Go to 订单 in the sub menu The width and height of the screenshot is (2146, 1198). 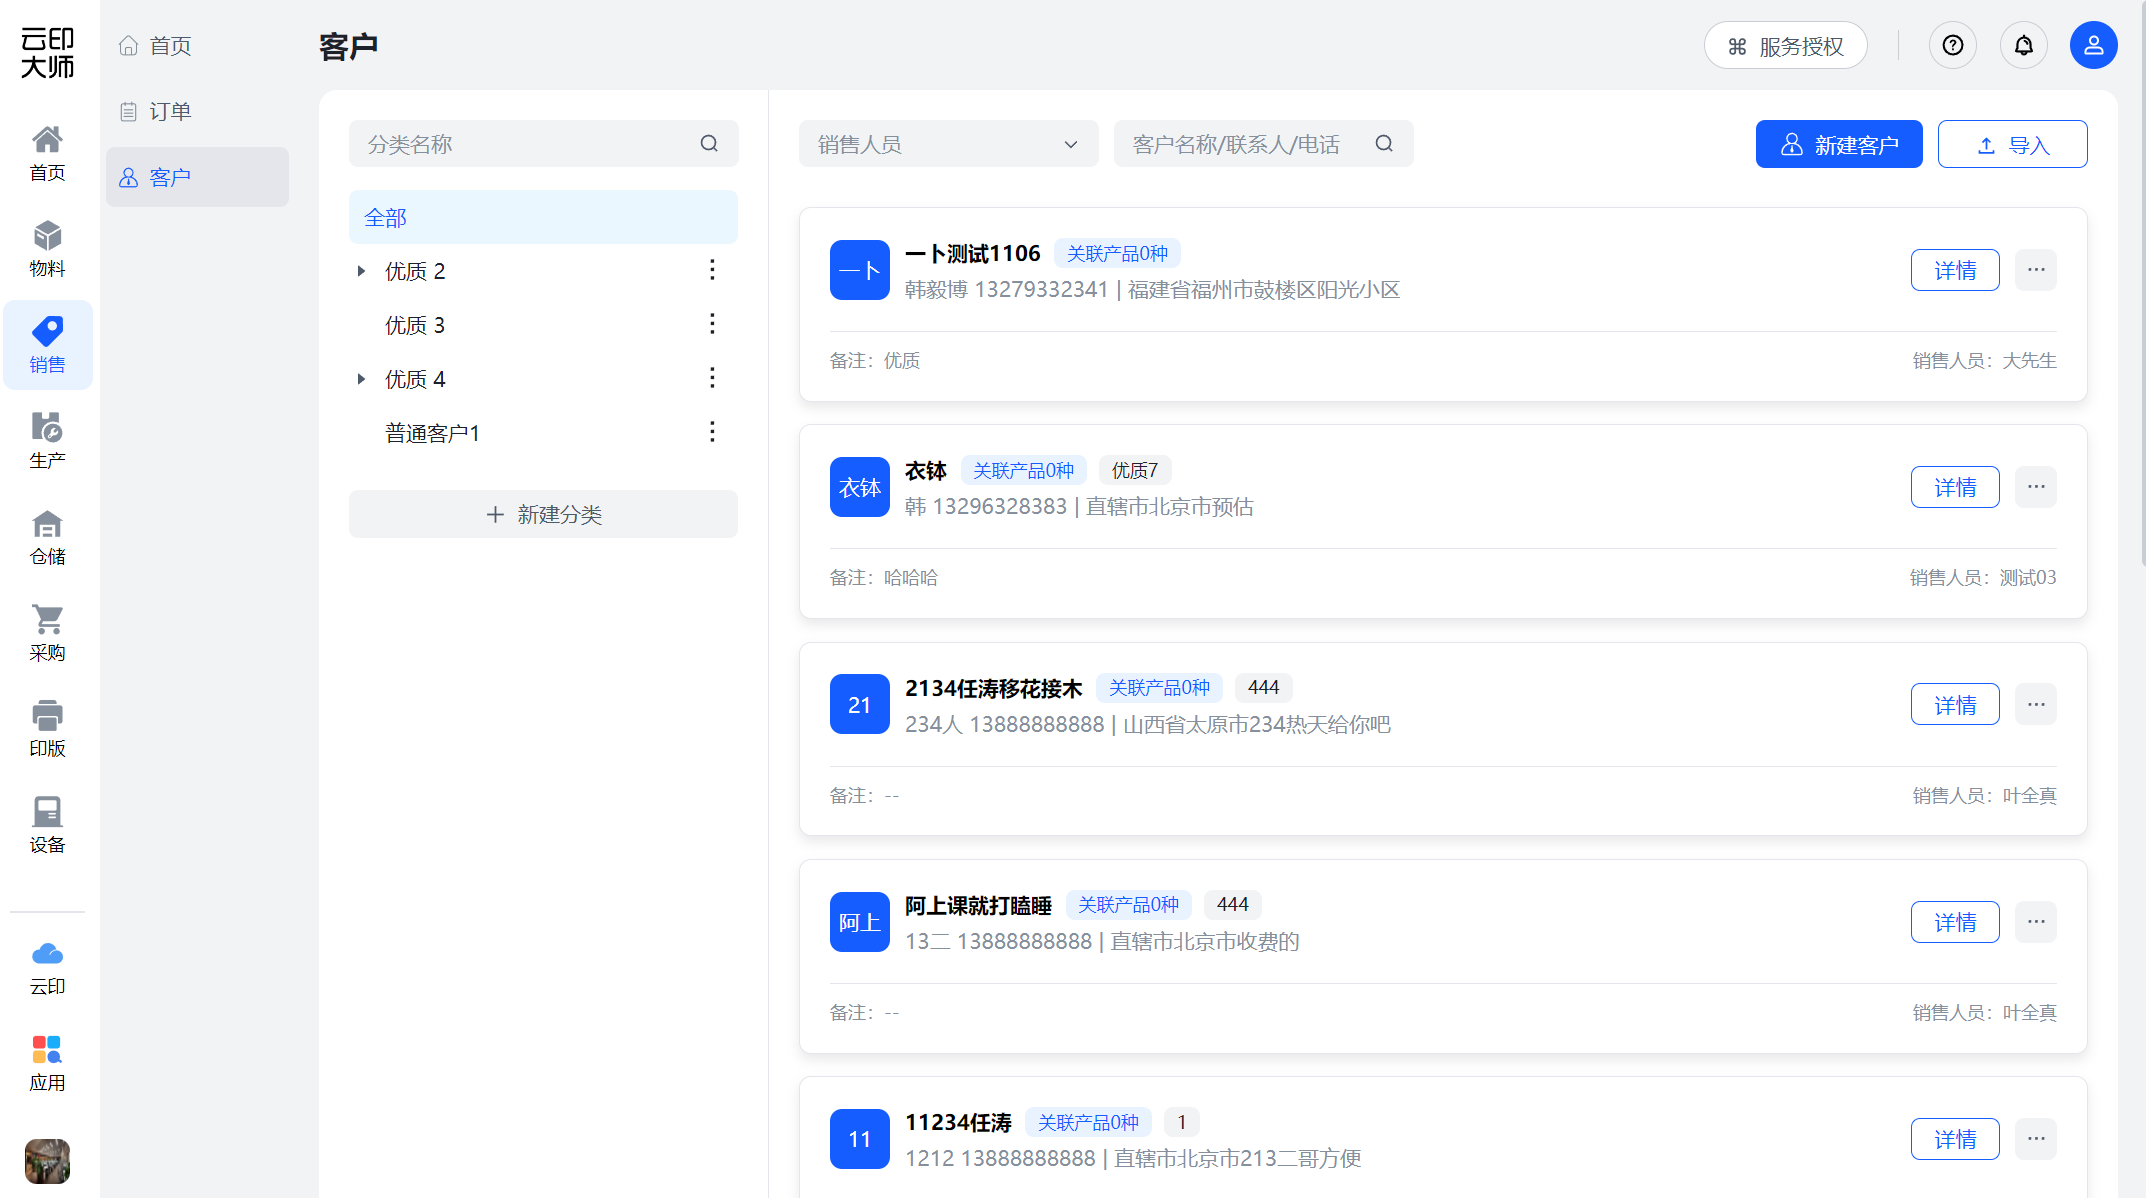tap(197, 112)
